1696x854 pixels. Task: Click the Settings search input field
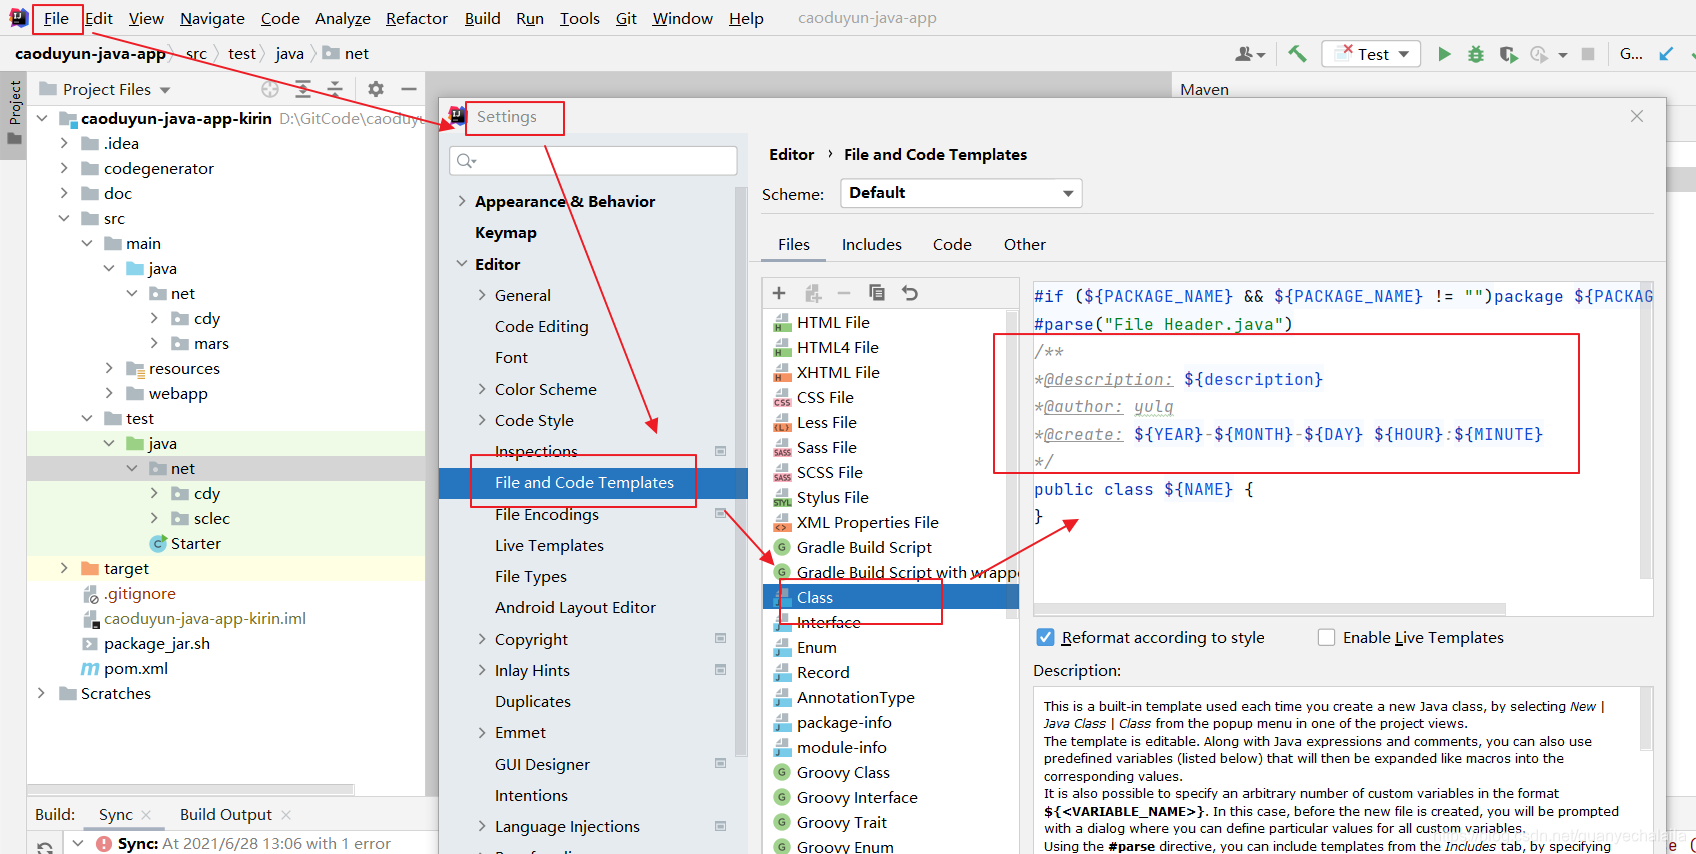coord(594,161)
